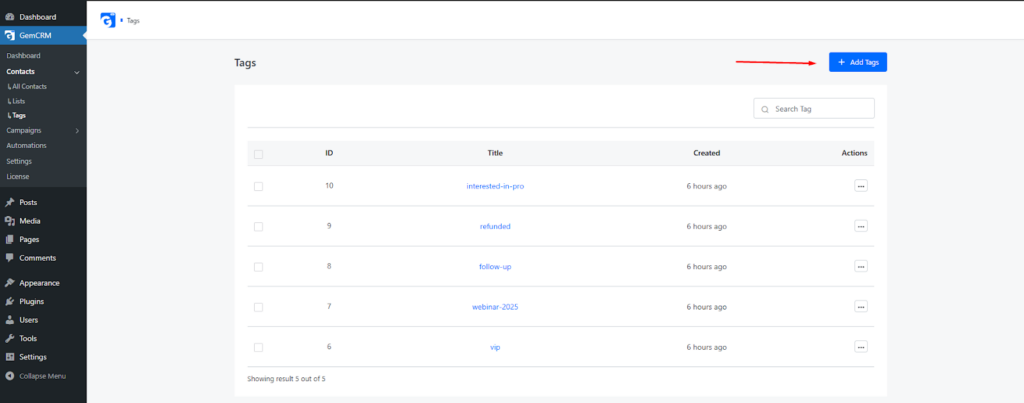Image resolution: width=1024 pixels, height=403 pixels.
Task: Collapse the Contacts submenu chevron
Action: [77, 72]
